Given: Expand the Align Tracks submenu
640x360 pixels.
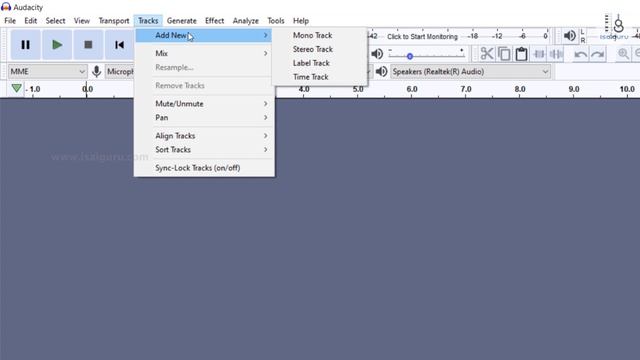Looking at the screenshot, I should 204,136.
